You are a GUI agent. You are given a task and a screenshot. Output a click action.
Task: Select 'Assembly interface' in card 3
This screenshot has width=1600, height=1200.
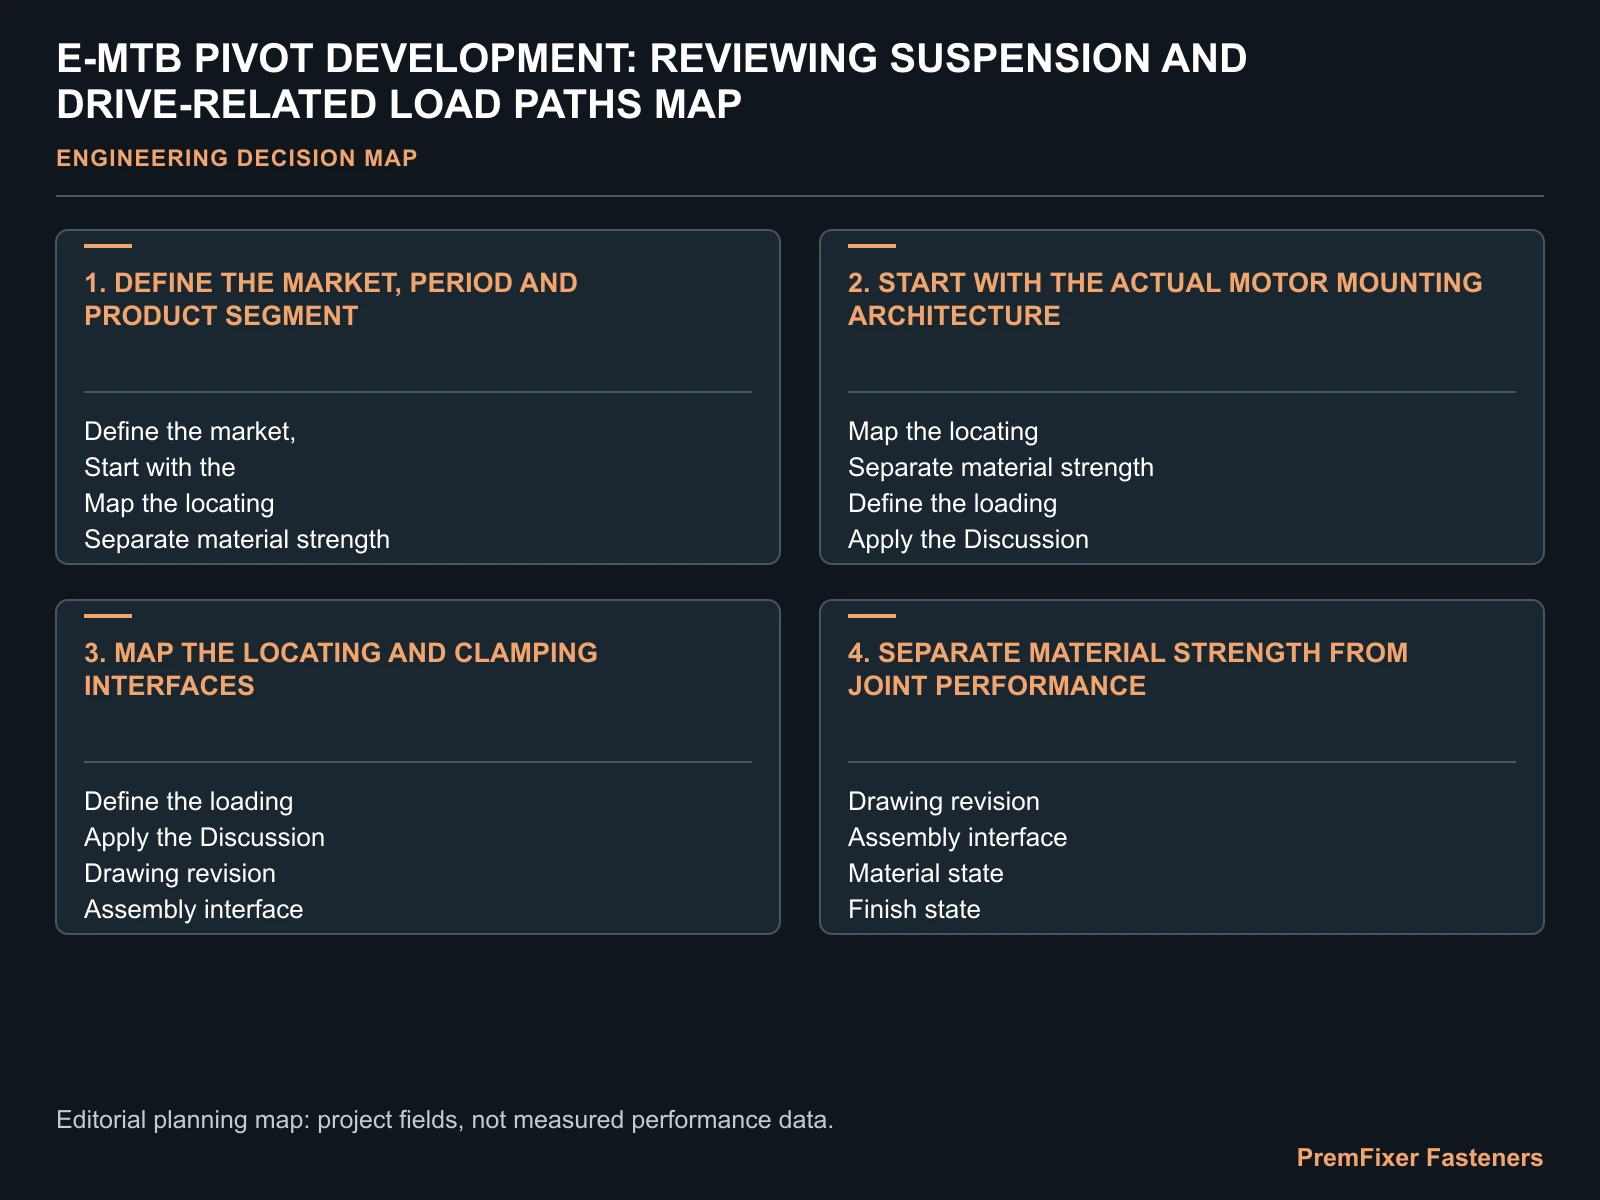pos(193,909)
